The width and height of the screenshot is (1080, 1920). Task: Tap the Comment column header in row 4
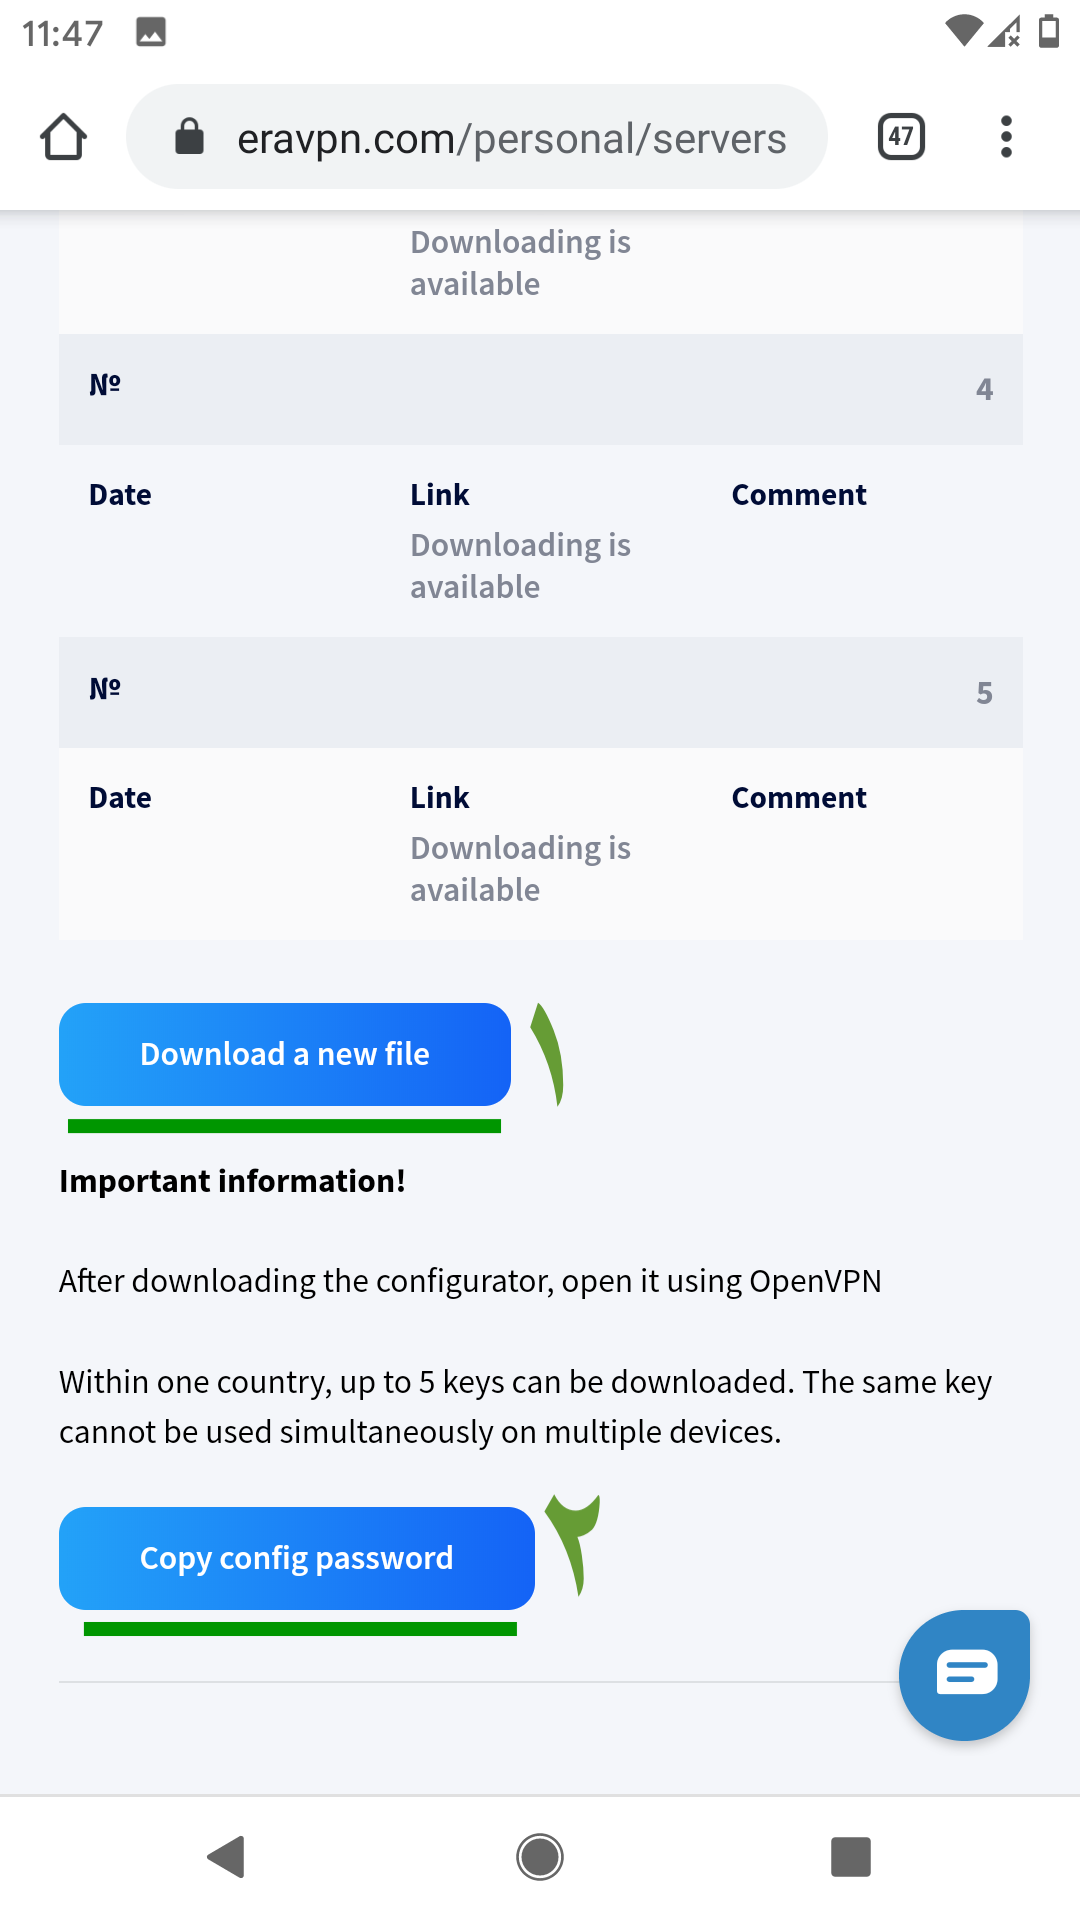pyautogui.click(x=798, y=495)
